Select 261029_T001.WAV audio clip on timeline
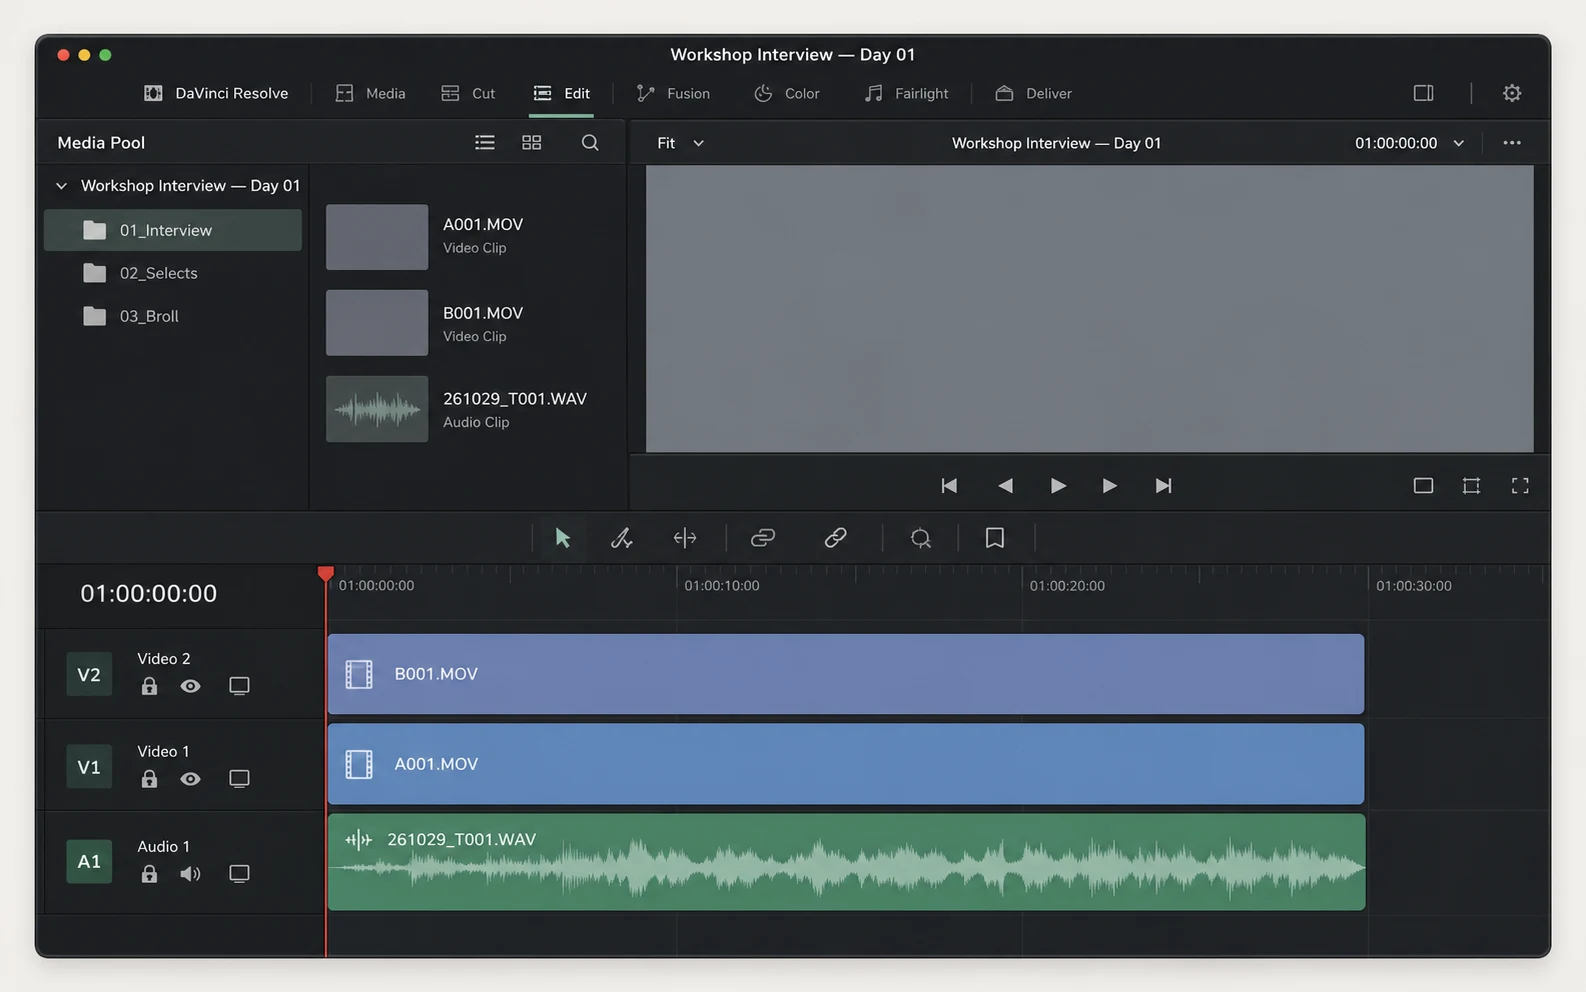 click(x=846, y=862)
